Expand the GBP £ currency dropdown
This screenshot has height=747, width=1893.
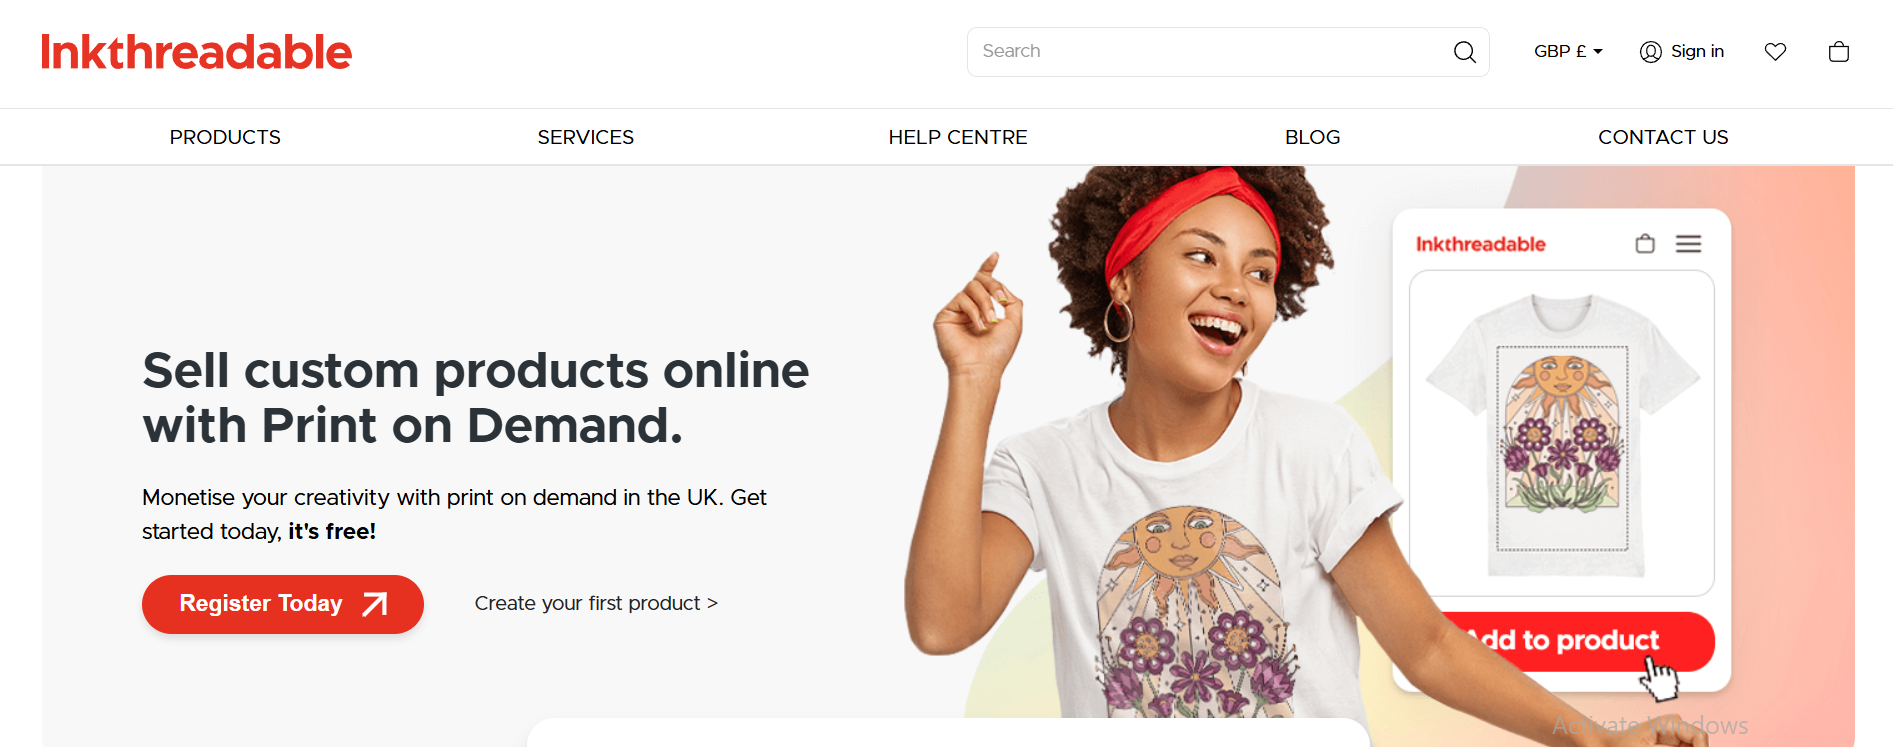1568,51
